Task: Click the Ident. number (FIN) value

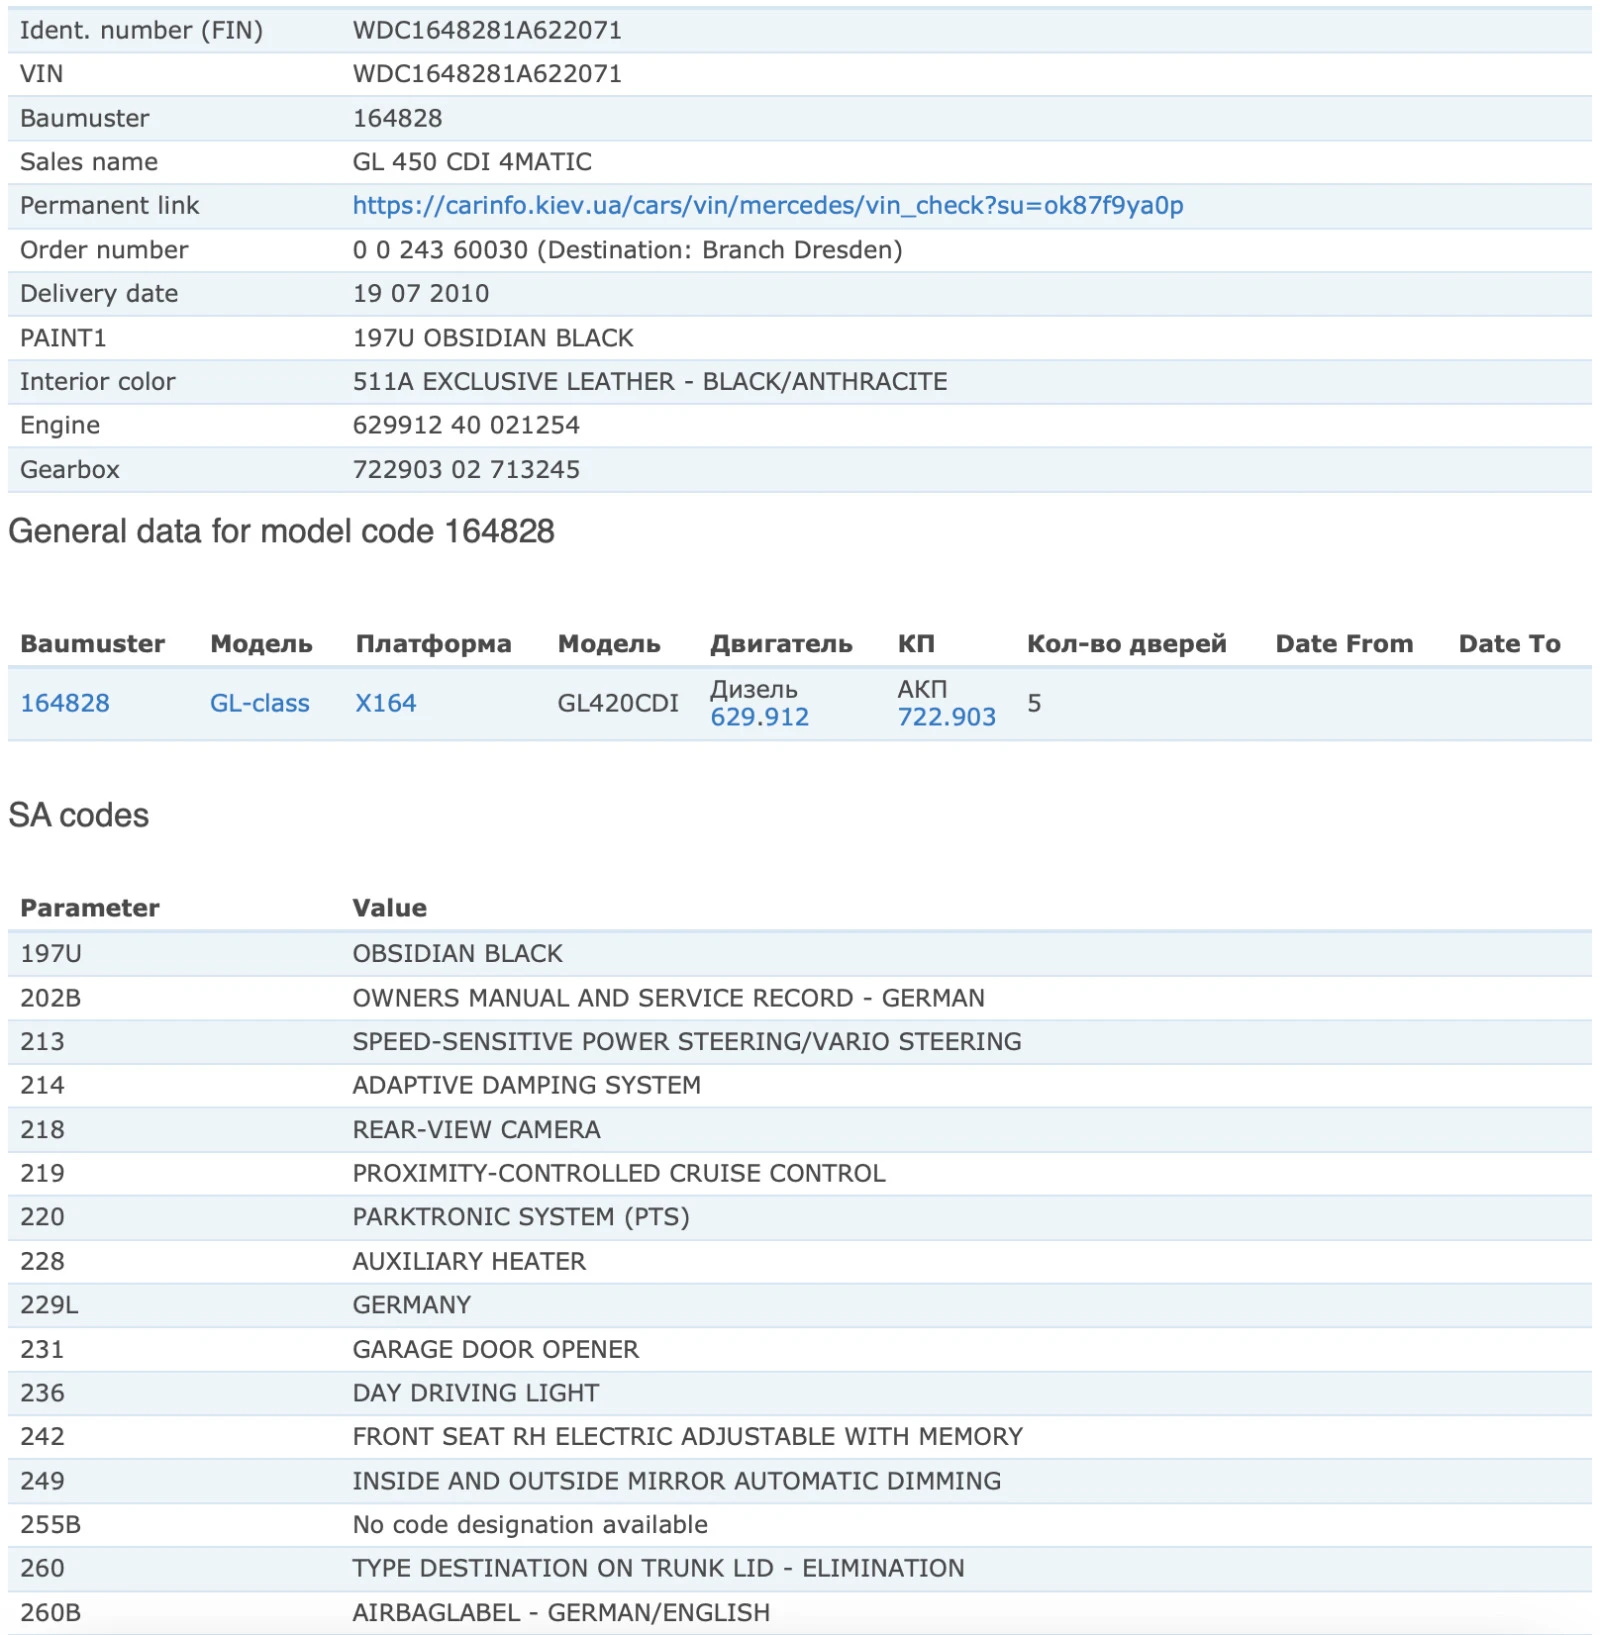Action: point(487,30)
